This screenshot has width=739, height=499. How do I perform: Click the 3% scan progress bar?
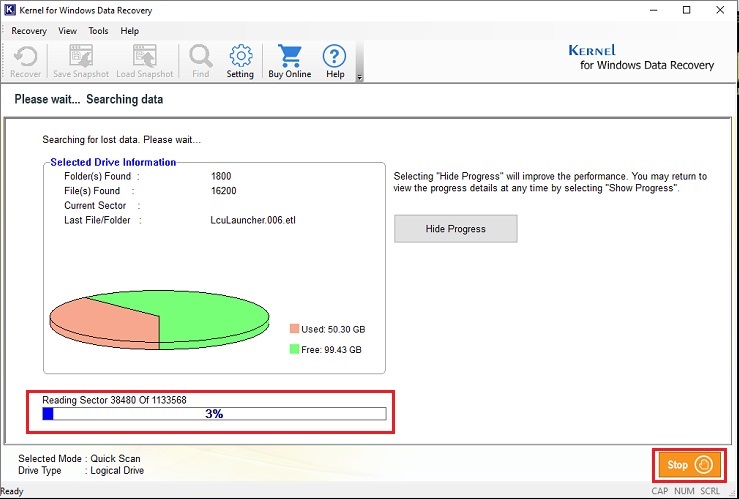click(x=214, y=414)
